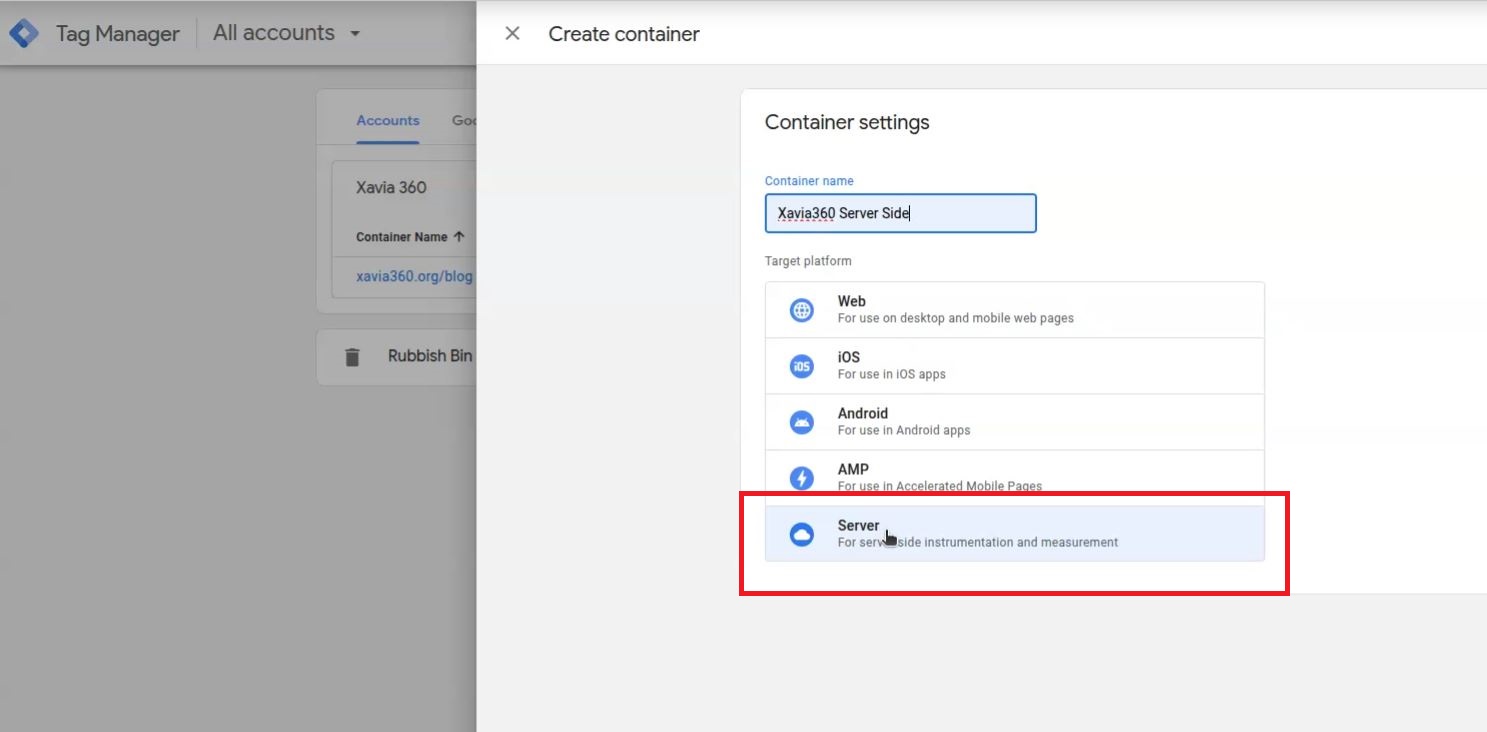The width and height of the screenshot is (1487, 732).
Task: Click the Rubbish Bin label
Action: pyautogui.click(x=430, y=356)
